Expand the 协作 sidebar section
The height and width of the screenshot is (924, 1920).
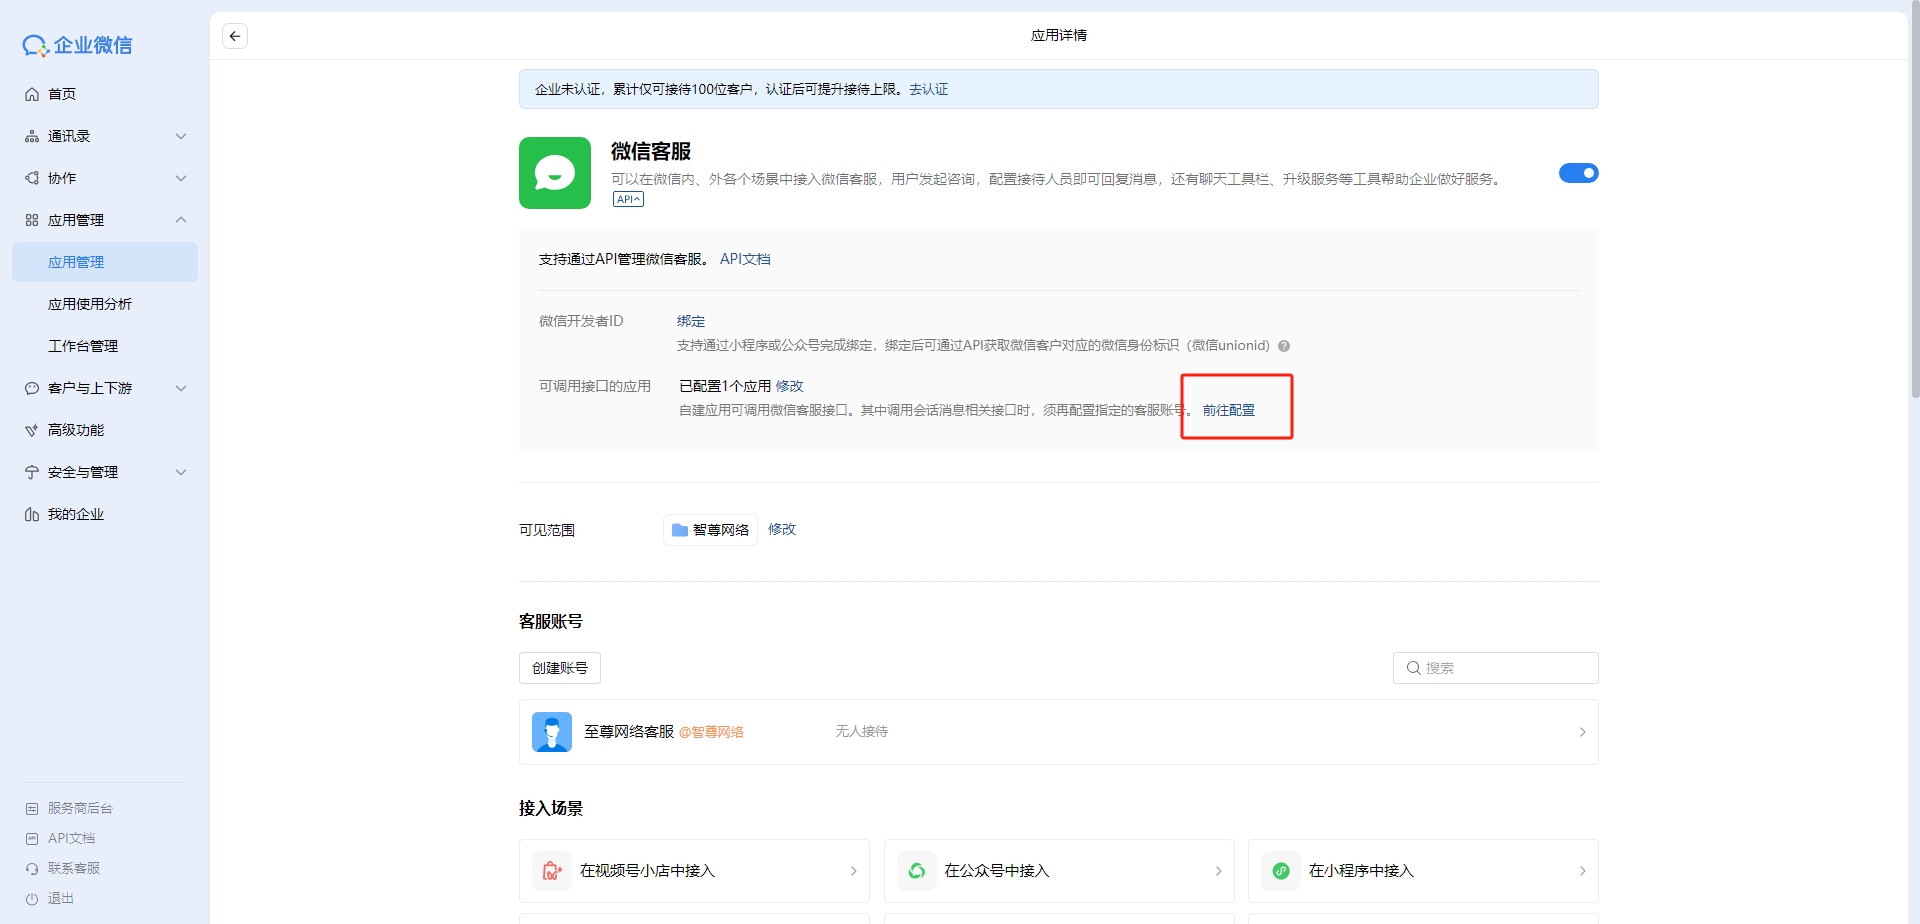(105, 178)
